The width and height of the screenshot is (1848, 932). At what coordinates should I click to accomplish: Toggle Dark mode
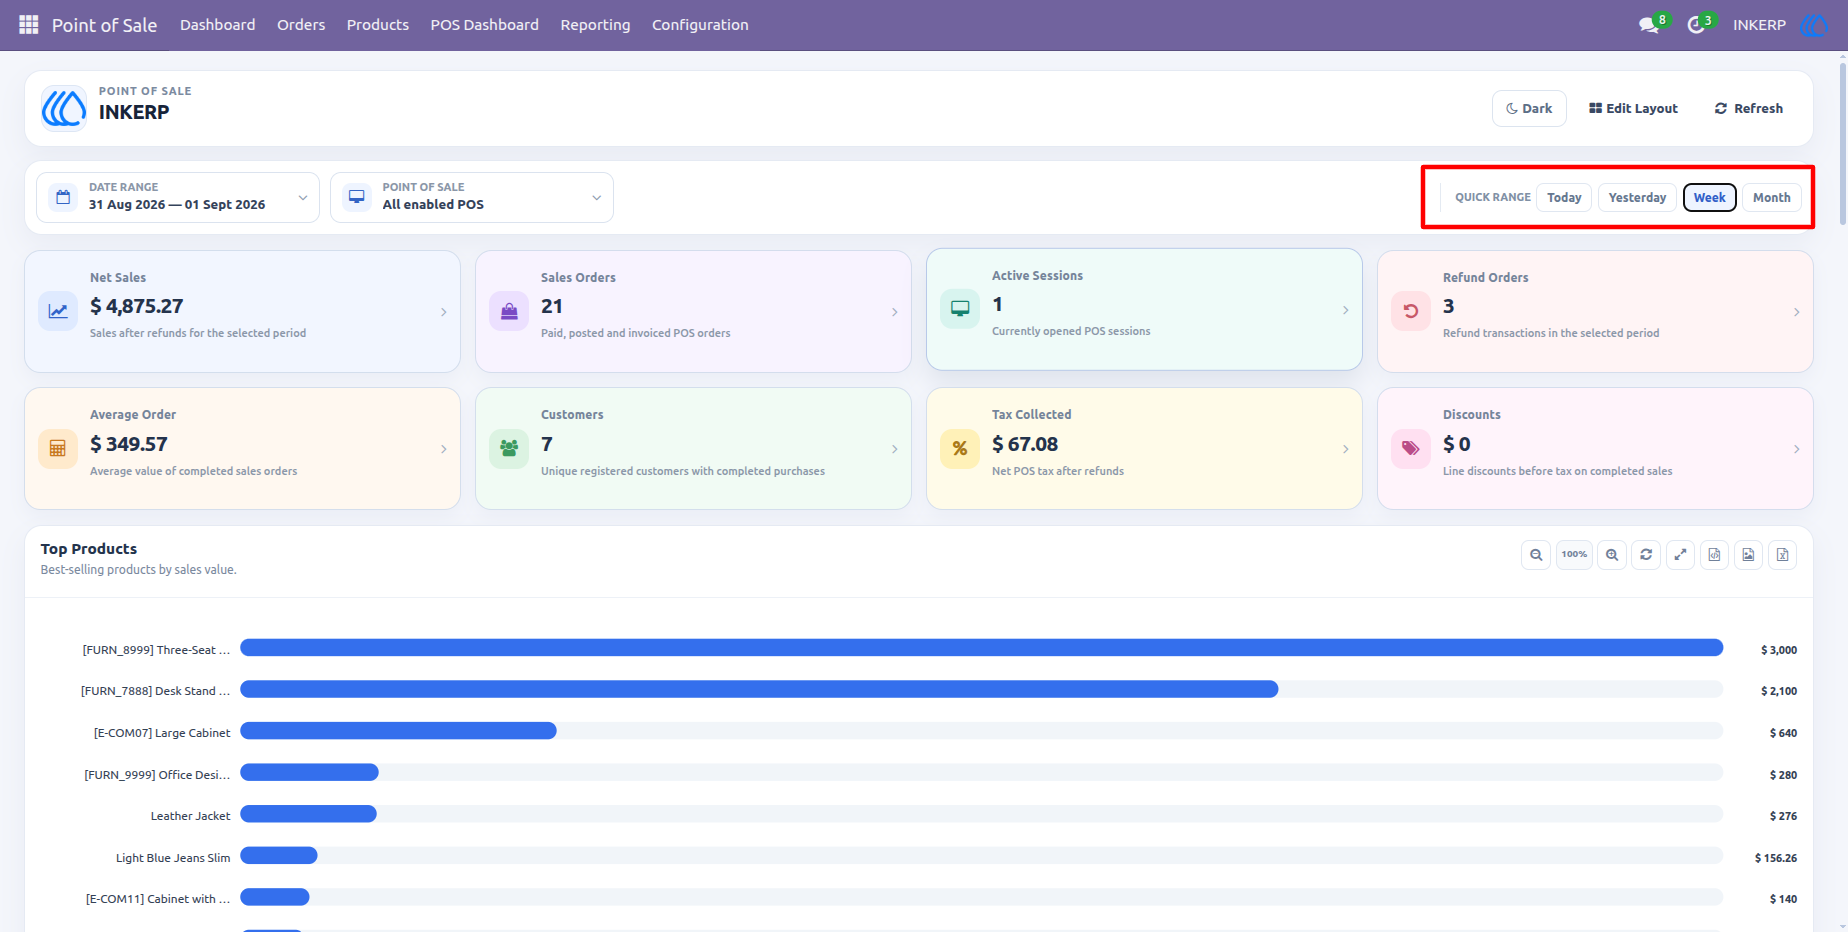tap(1529, 108)
